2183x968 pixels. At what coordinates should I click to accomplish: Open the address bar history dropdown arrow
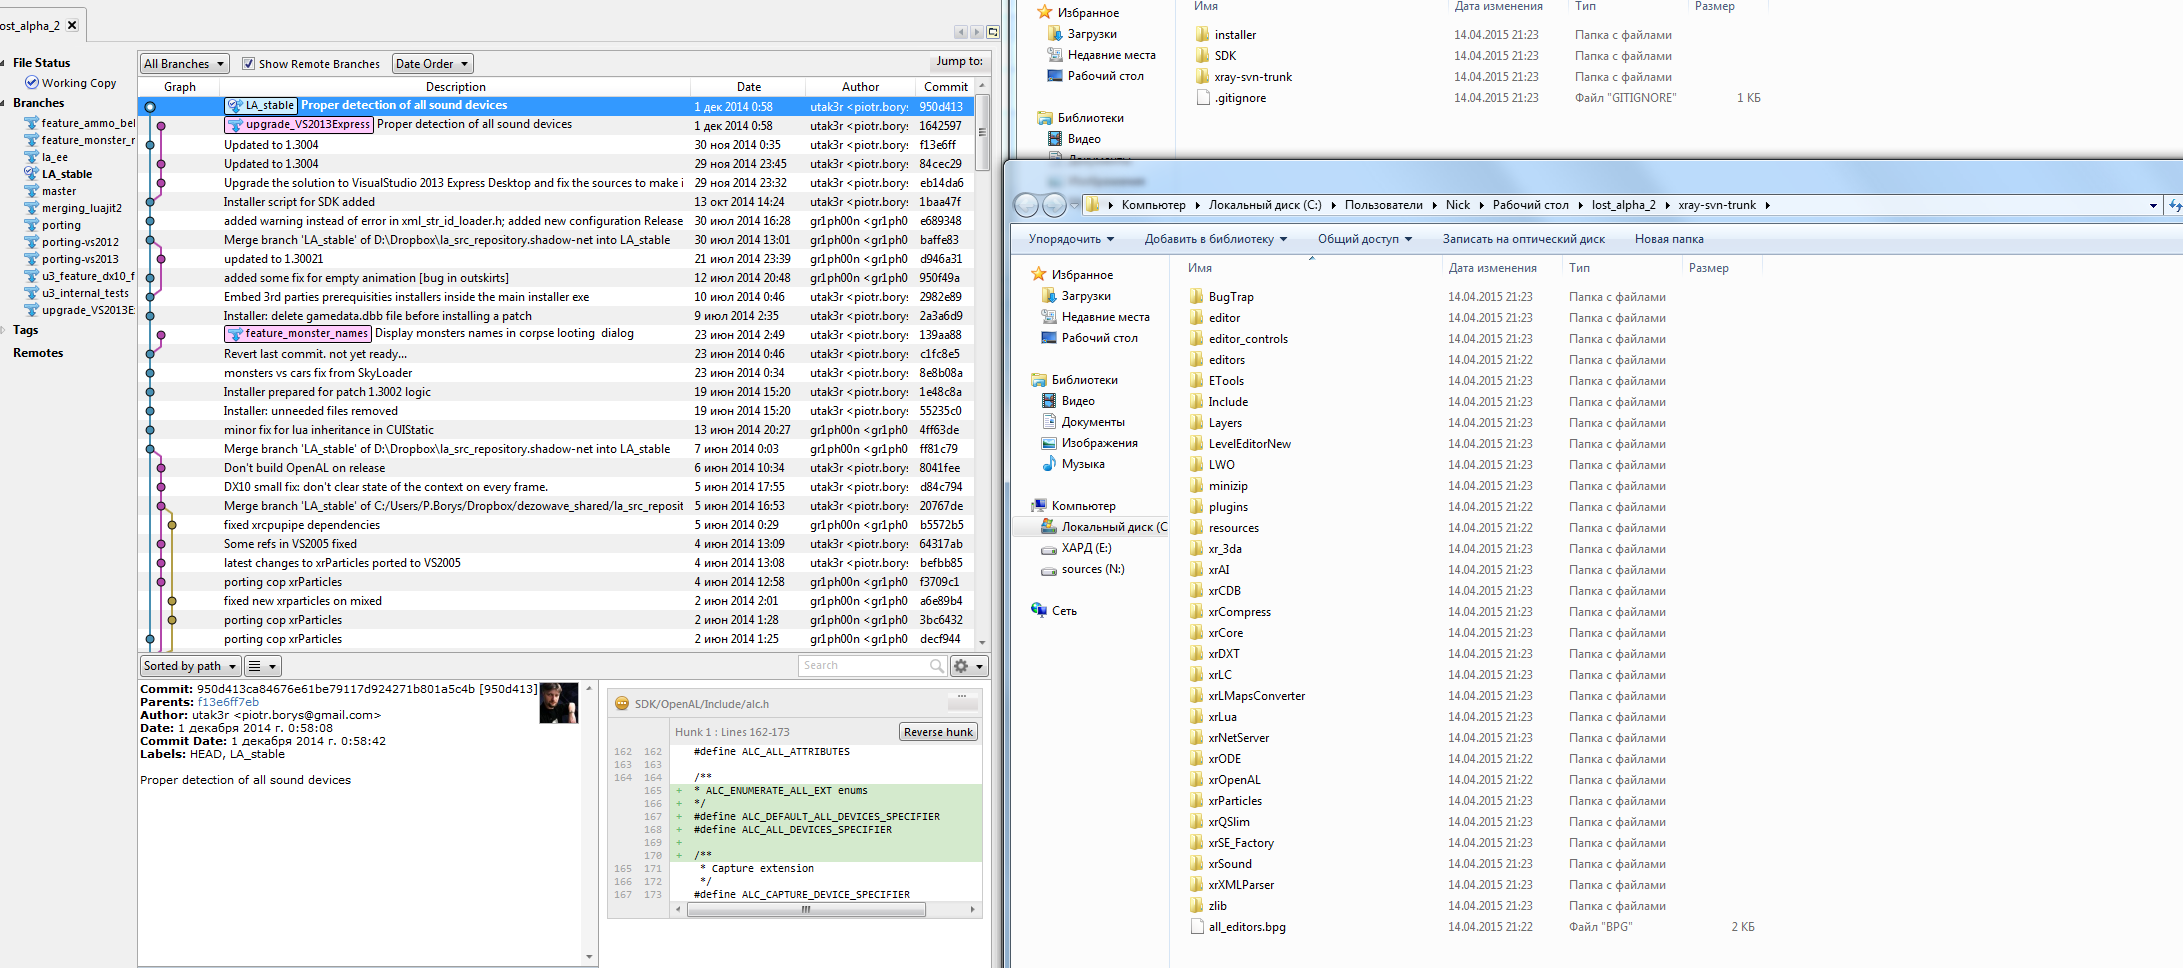click(2153, 205)
